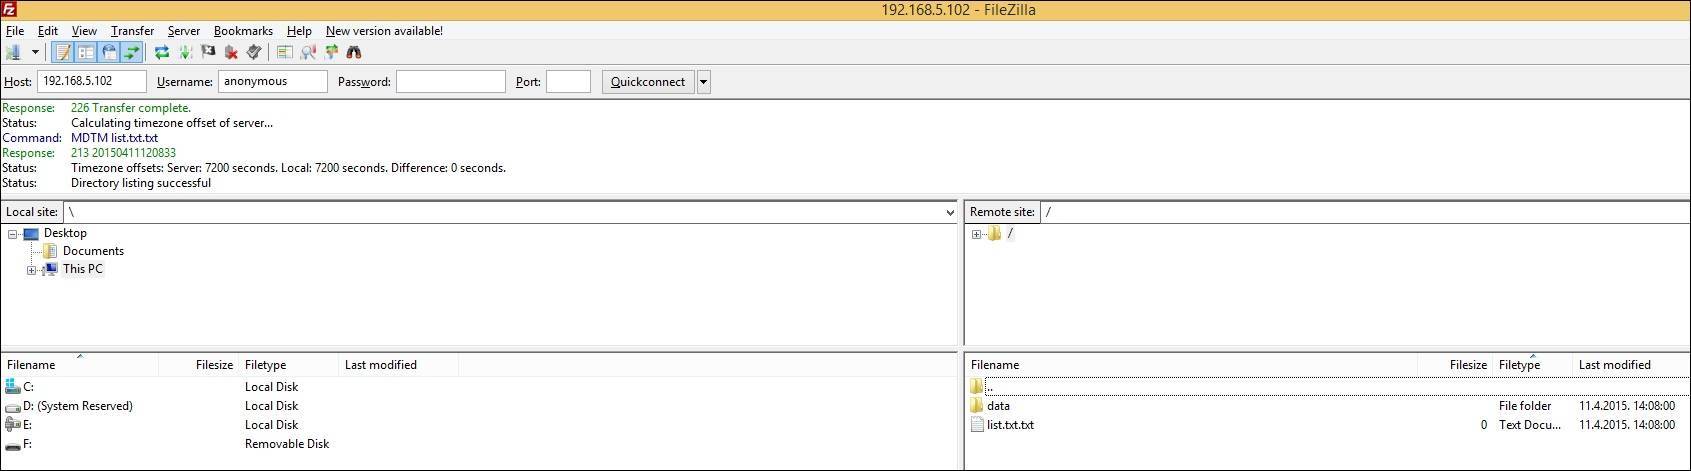The height and width of the screenshot is (471, 1691).
Task: Refresh the file and folder lists
Action: click(161, 52)
